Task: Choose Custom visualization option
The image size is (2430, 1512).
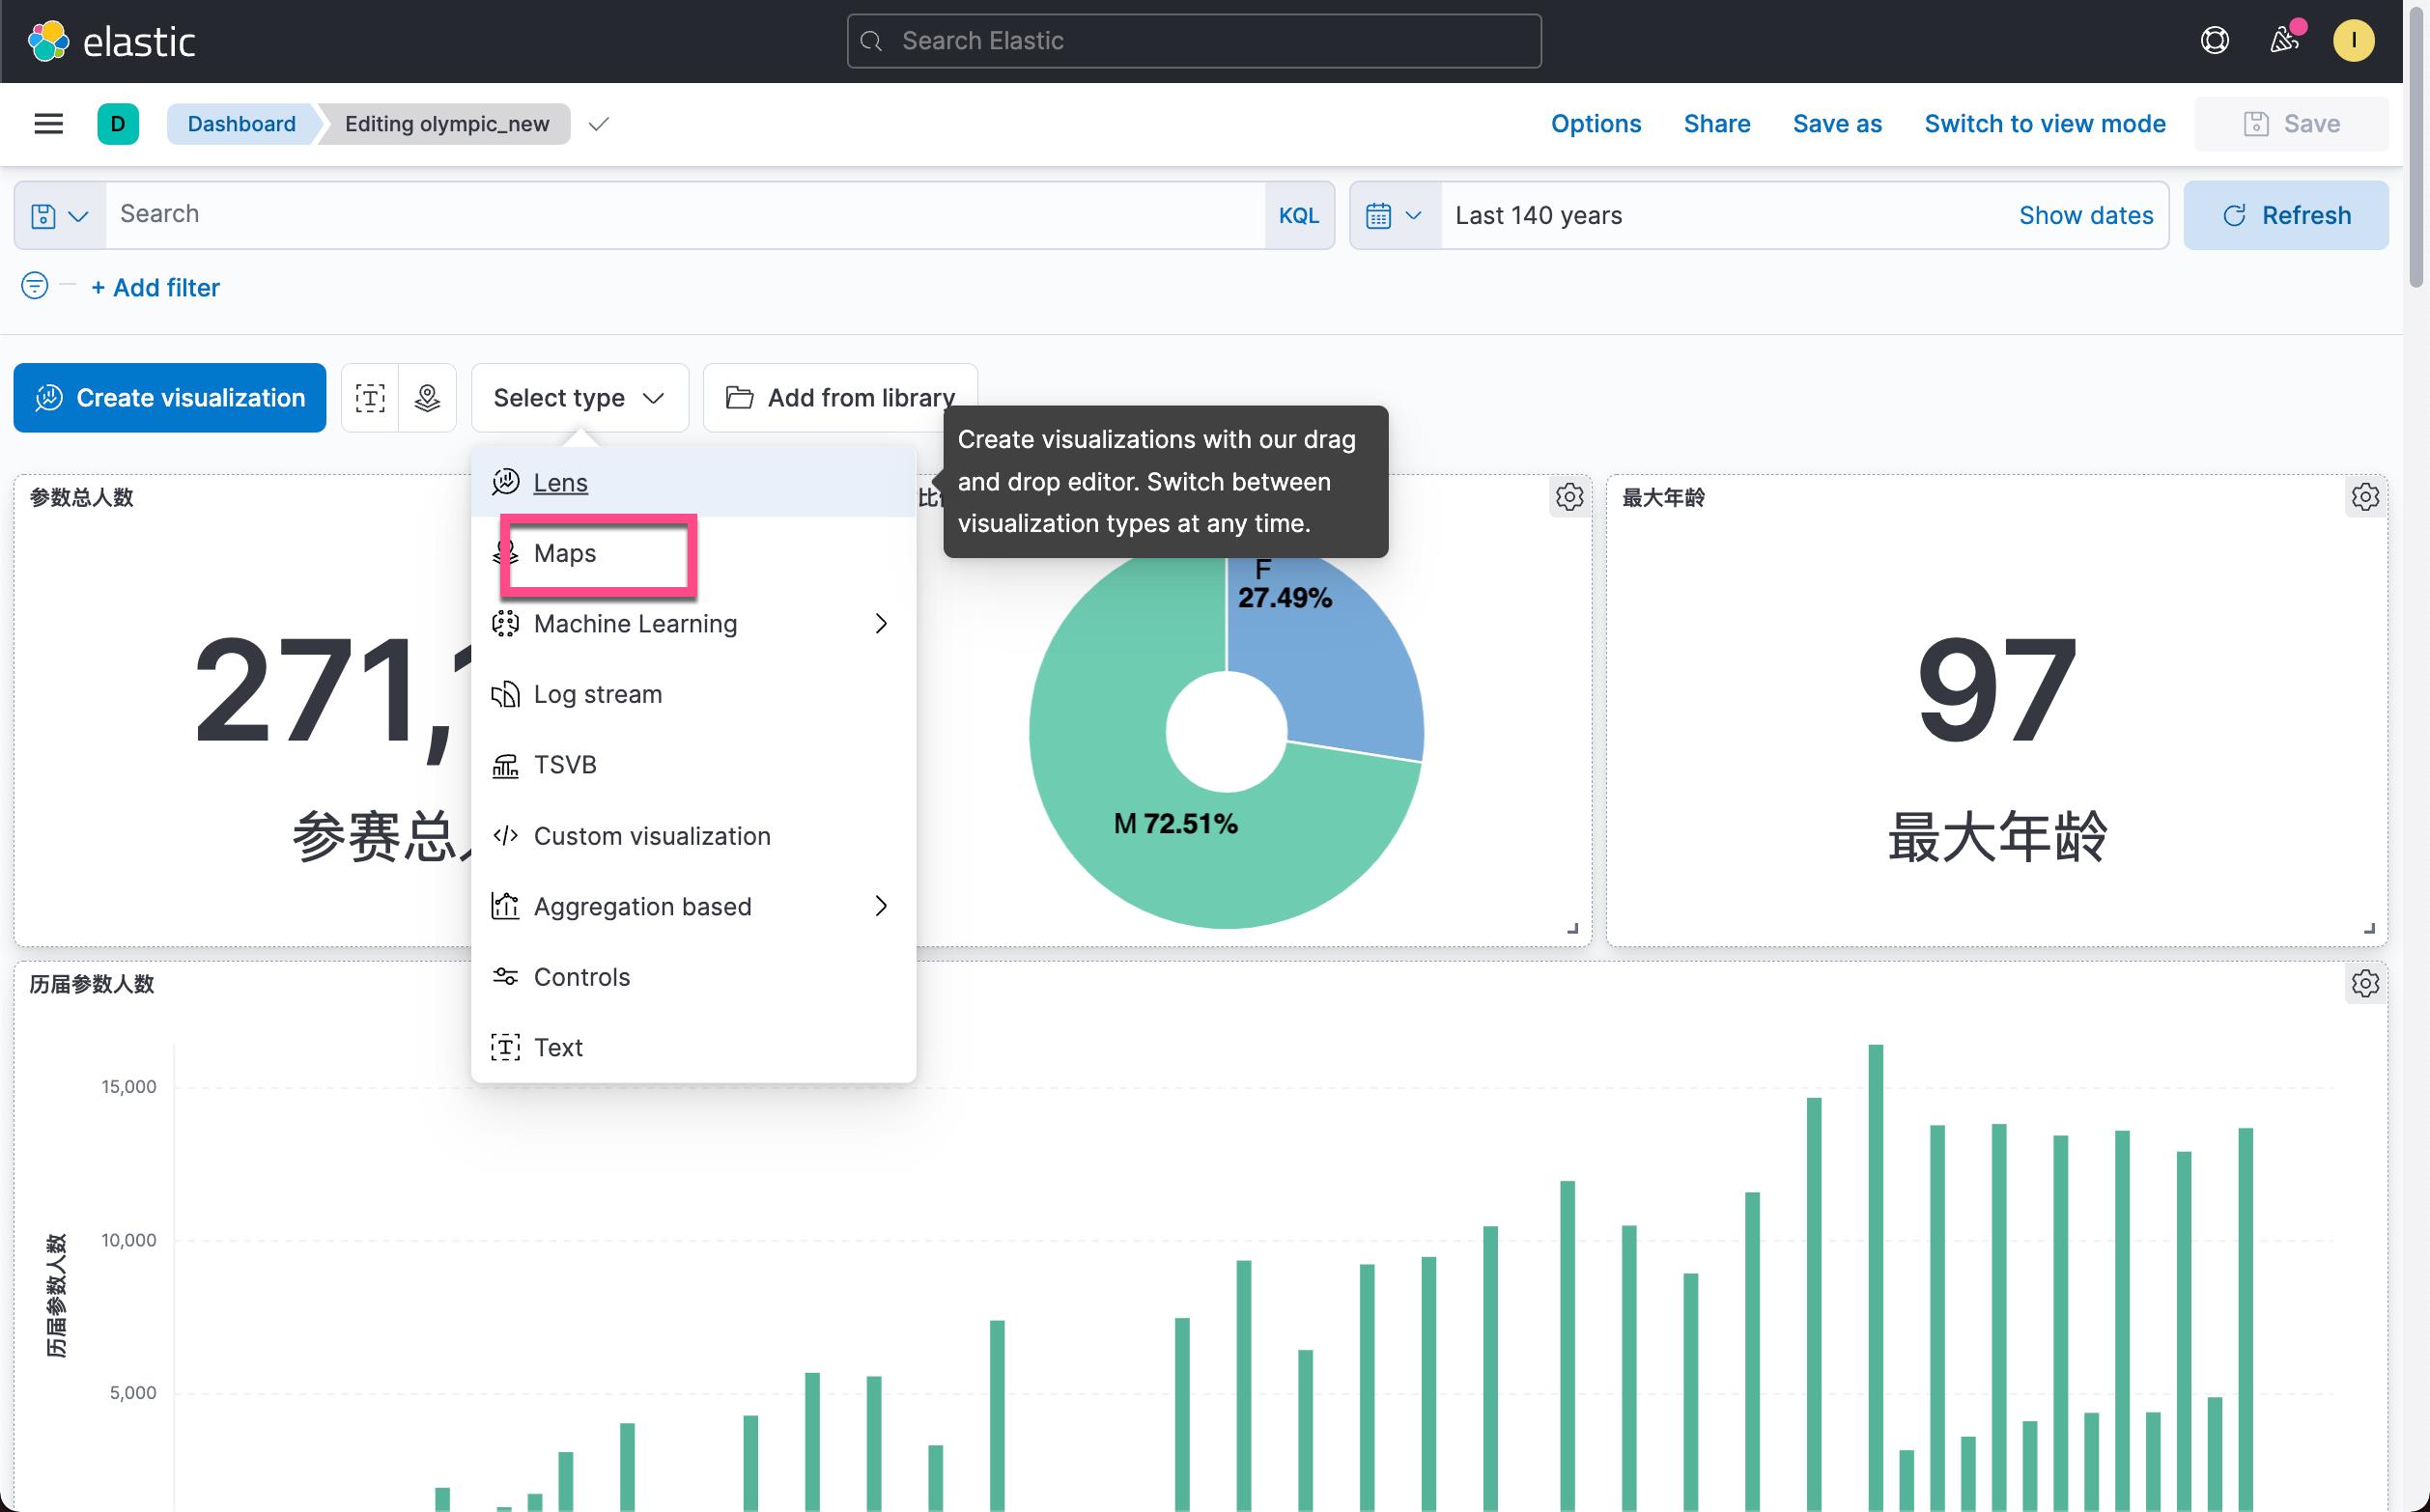Action: (693, 836)
